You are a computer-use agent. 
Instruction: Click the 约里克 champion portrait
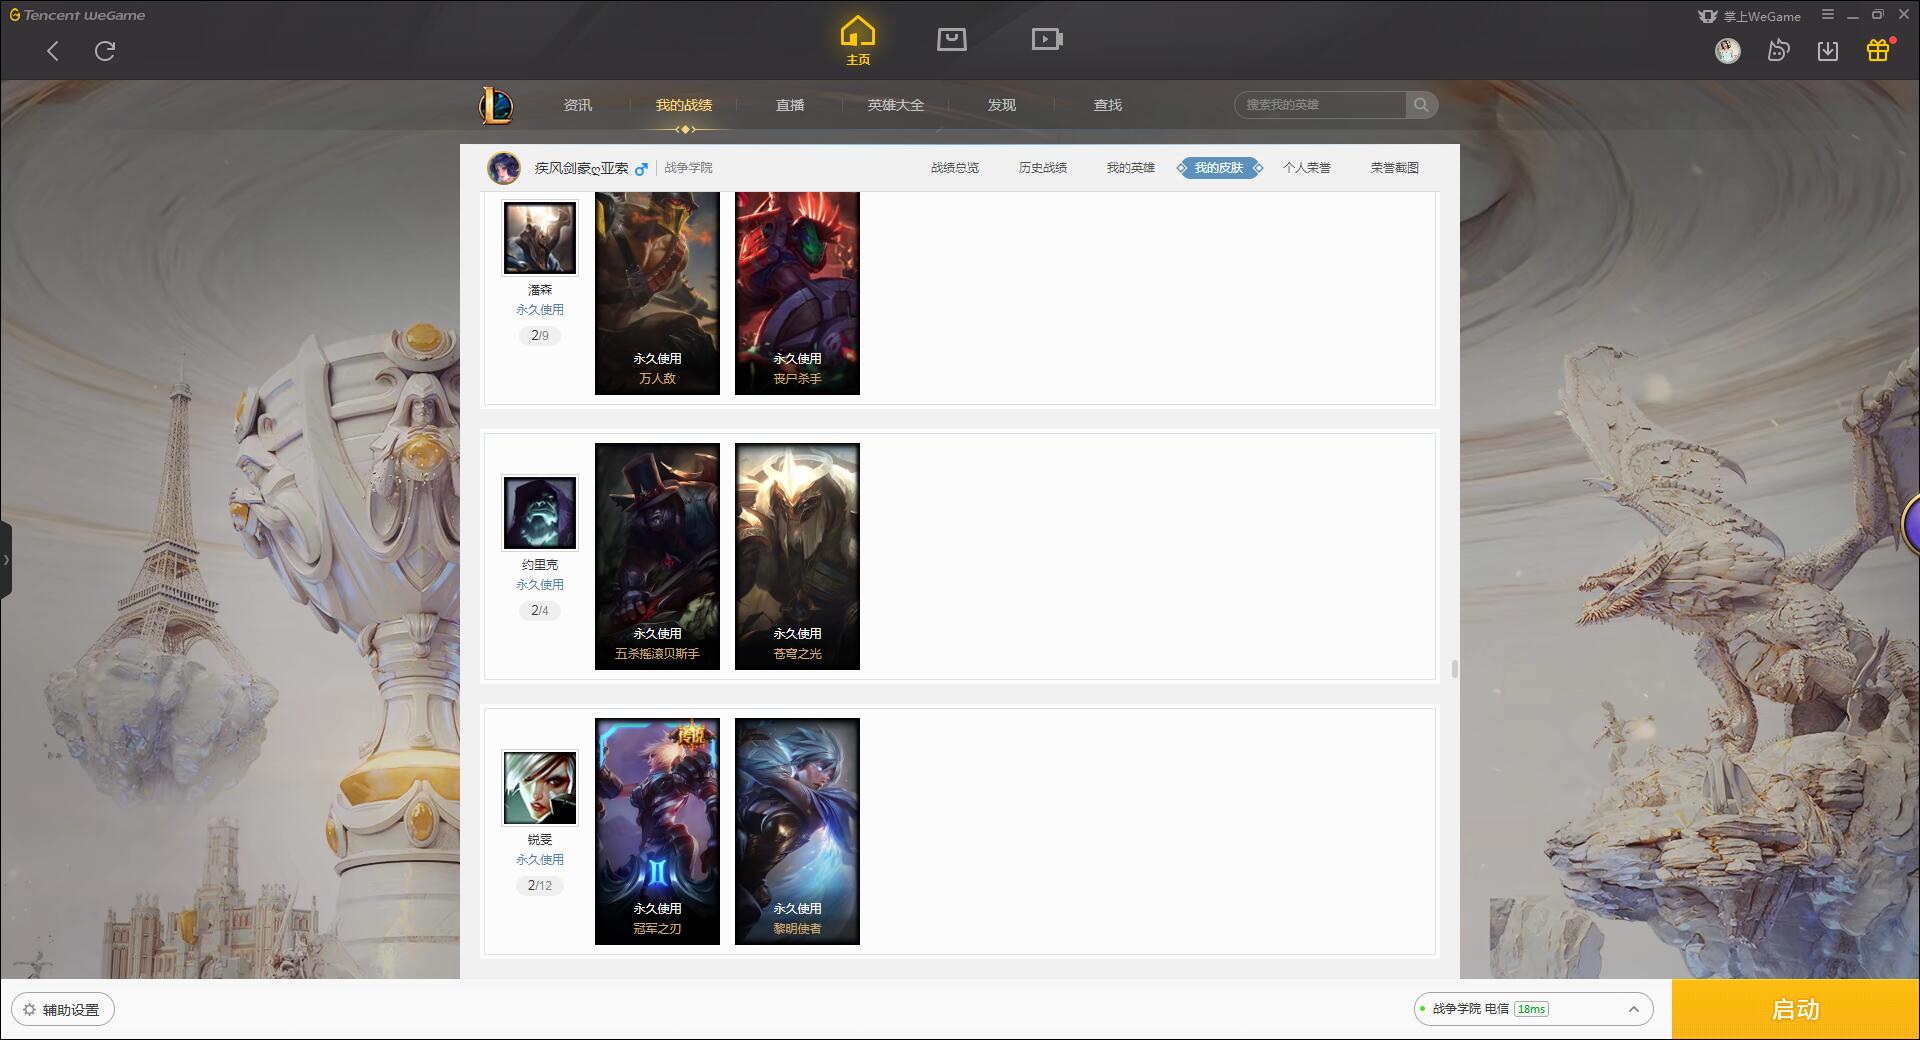point(539,513)
